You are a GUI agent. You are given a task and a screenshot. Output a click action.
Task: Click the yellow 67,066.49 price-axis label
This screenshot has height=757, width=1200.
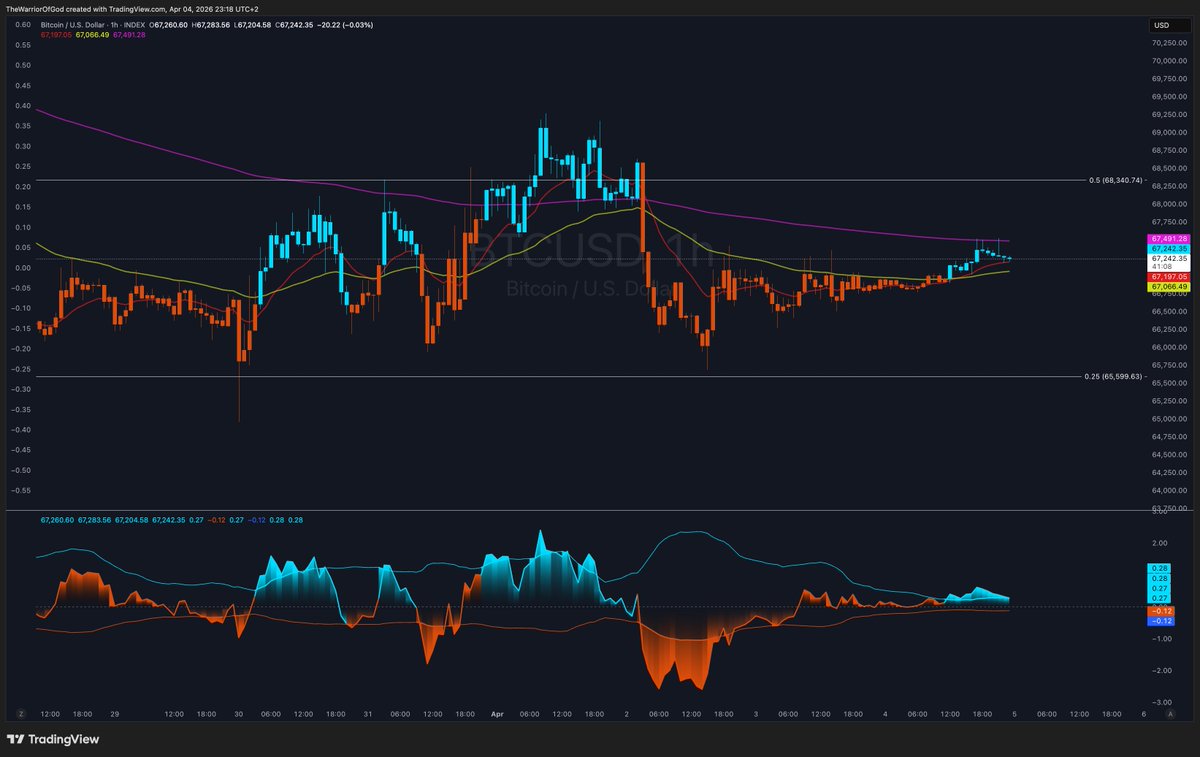click(1167, 286)
